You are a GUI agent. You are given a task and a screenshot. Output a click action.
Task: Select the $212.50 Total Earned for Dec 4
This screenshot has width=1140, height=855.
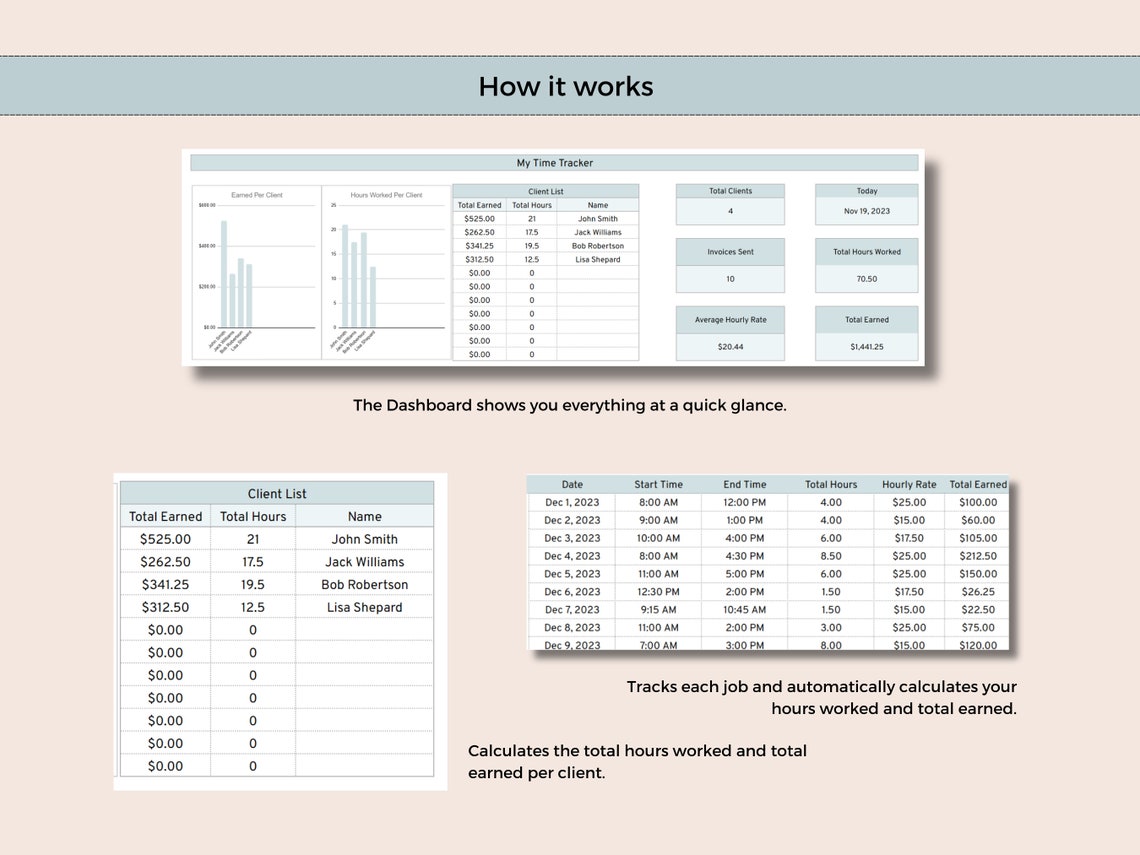click(x=976, y=556)
